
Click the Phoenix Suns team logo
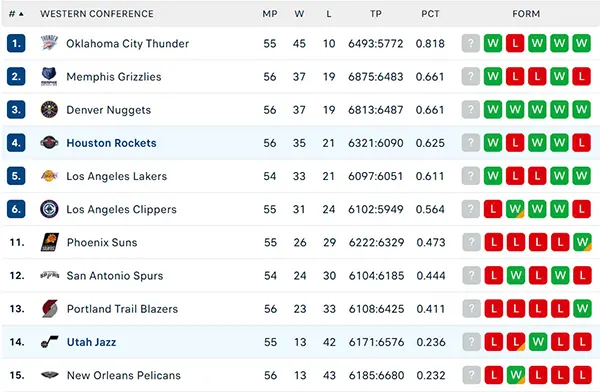[x=50, y=242]
